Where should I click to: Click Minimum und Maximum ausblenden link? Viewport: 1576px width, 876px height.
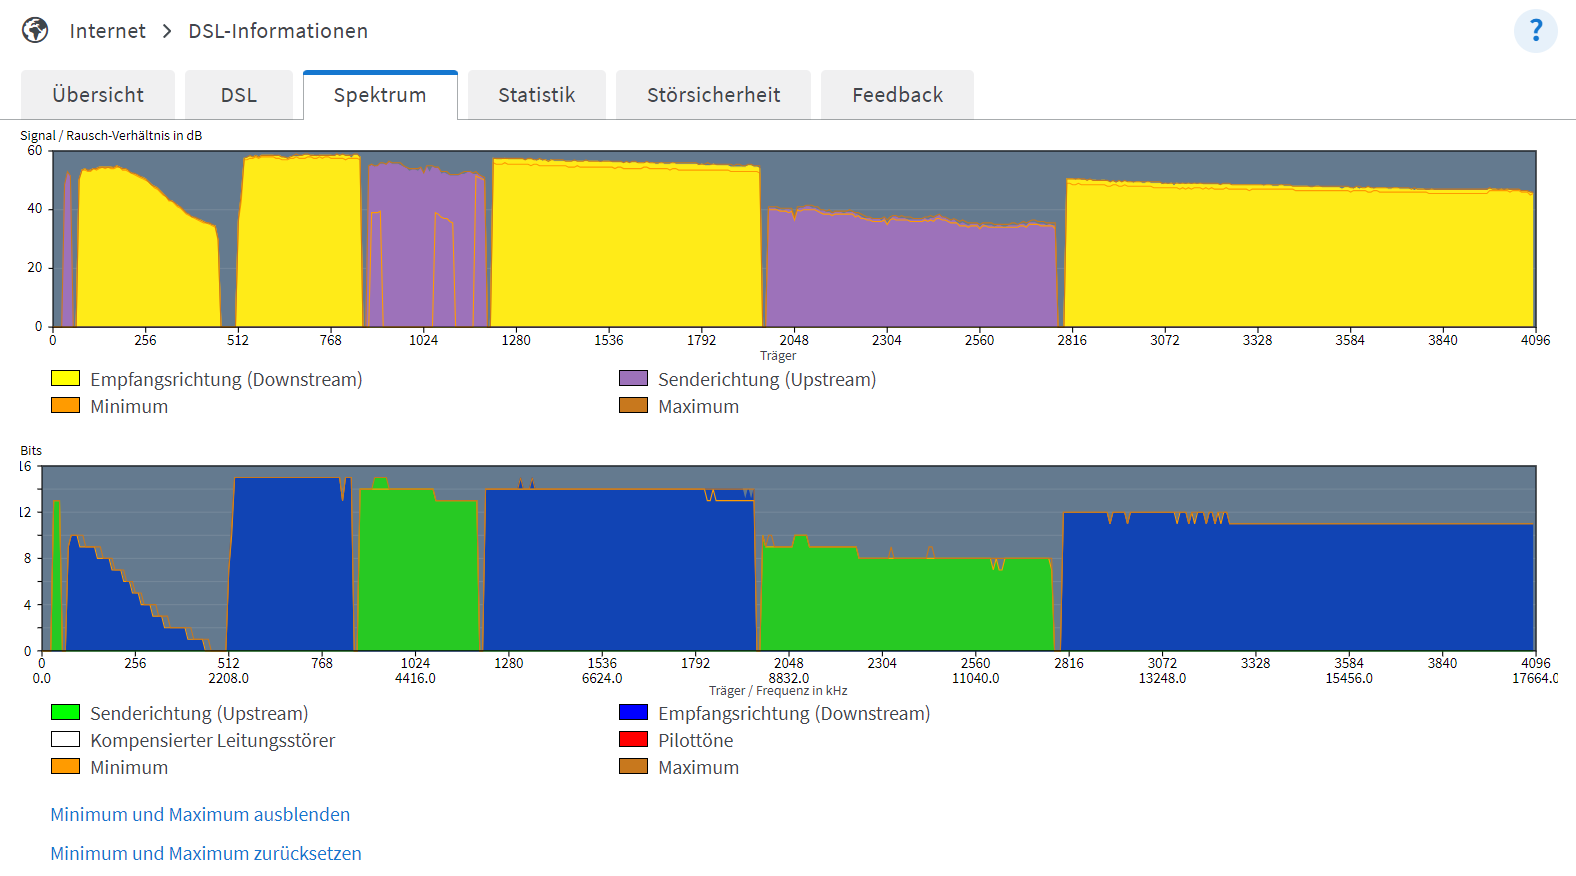(200, 814)
